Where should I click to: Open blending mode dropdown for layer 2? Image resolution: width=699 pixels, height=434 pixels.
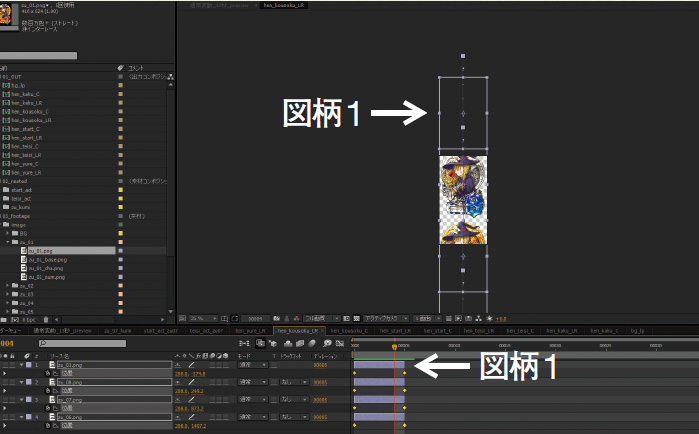252,382
